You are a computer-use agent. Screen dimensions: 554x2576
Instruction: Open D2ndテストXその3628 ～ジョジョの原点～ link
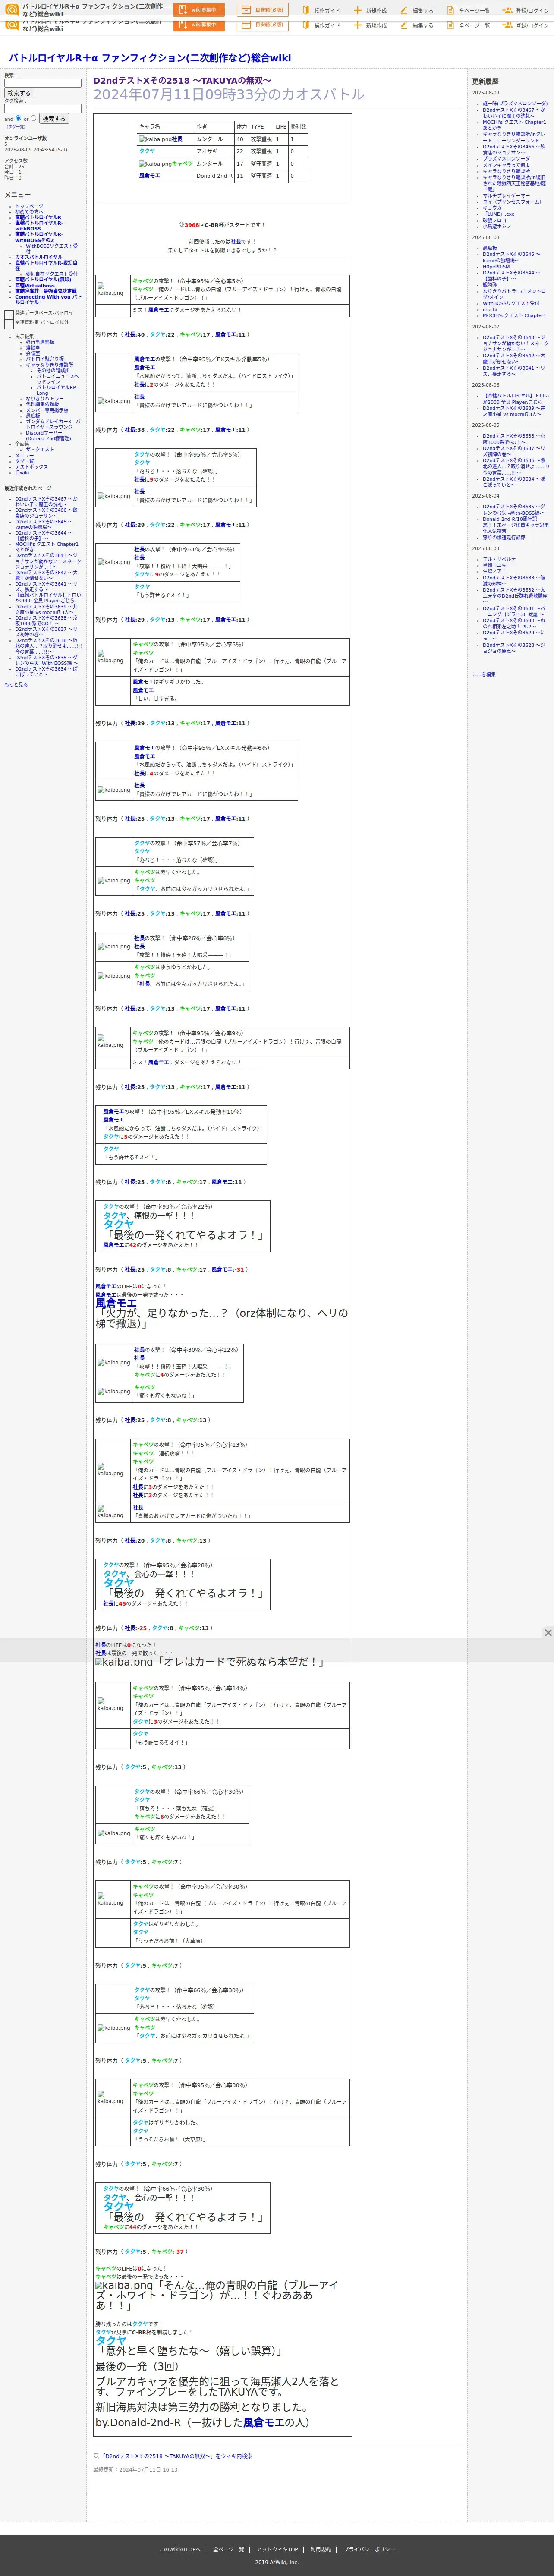(514, 648)
